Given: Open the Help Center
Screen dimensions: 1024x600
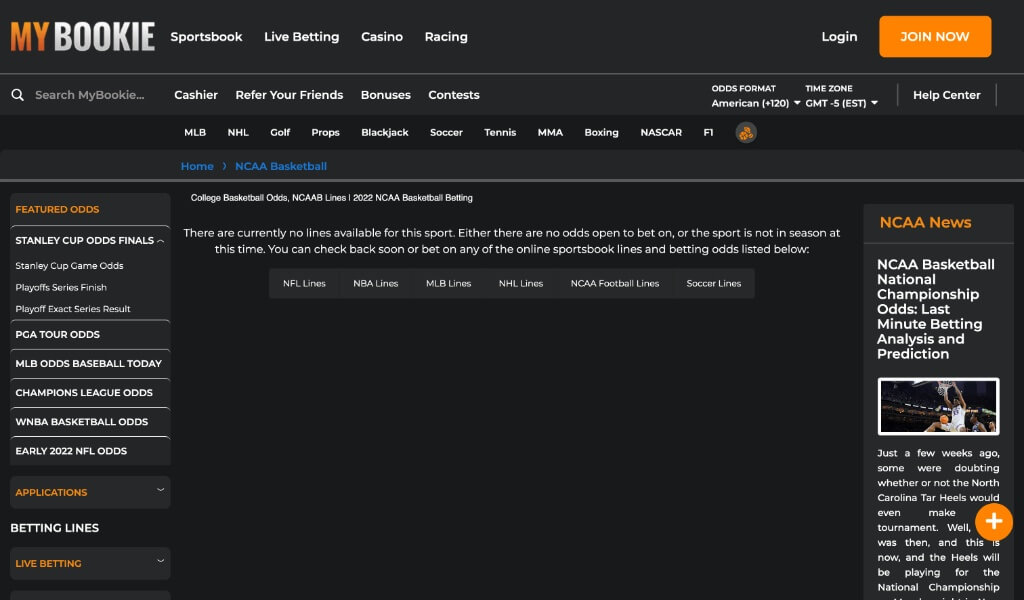Looking at the screenshot, I should 946,95.
